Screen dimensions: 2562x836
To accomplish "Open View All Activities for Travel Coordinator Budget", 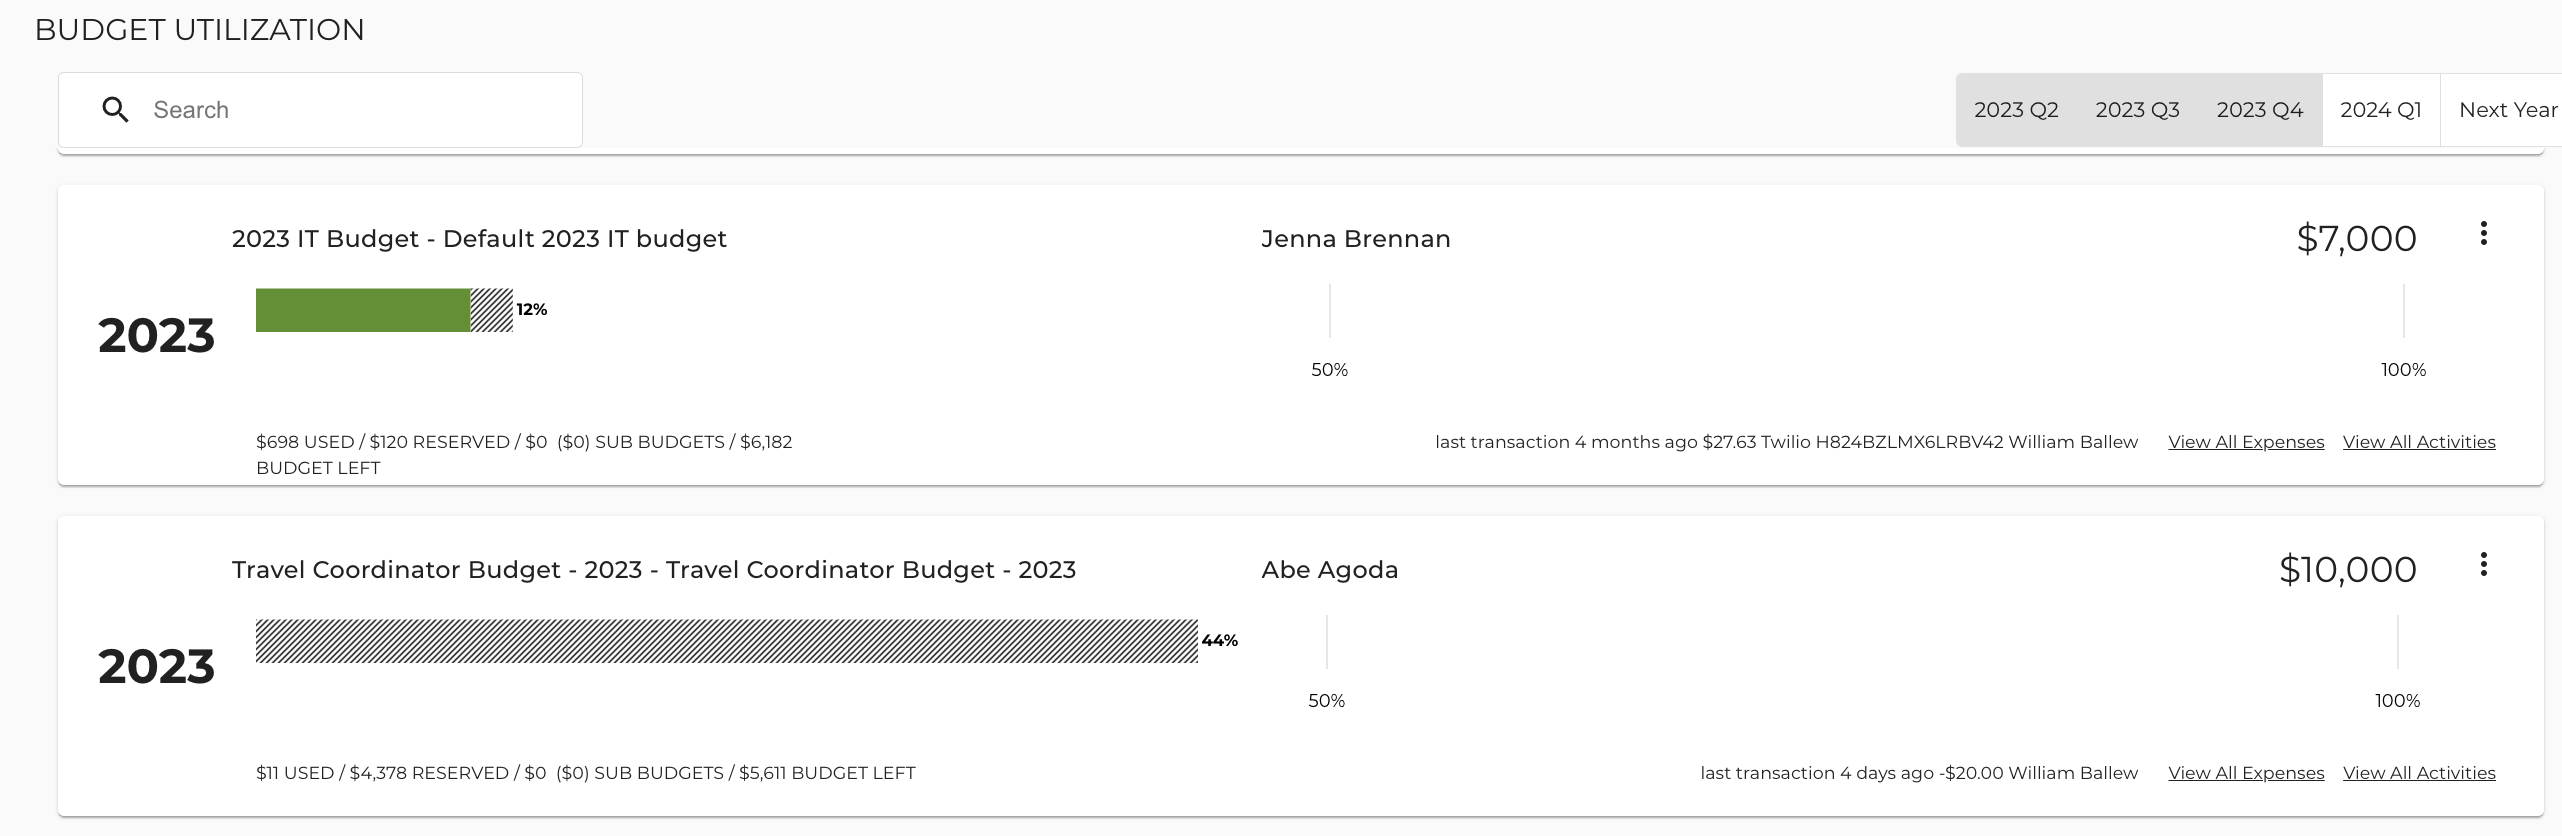I will [2419, 772].
